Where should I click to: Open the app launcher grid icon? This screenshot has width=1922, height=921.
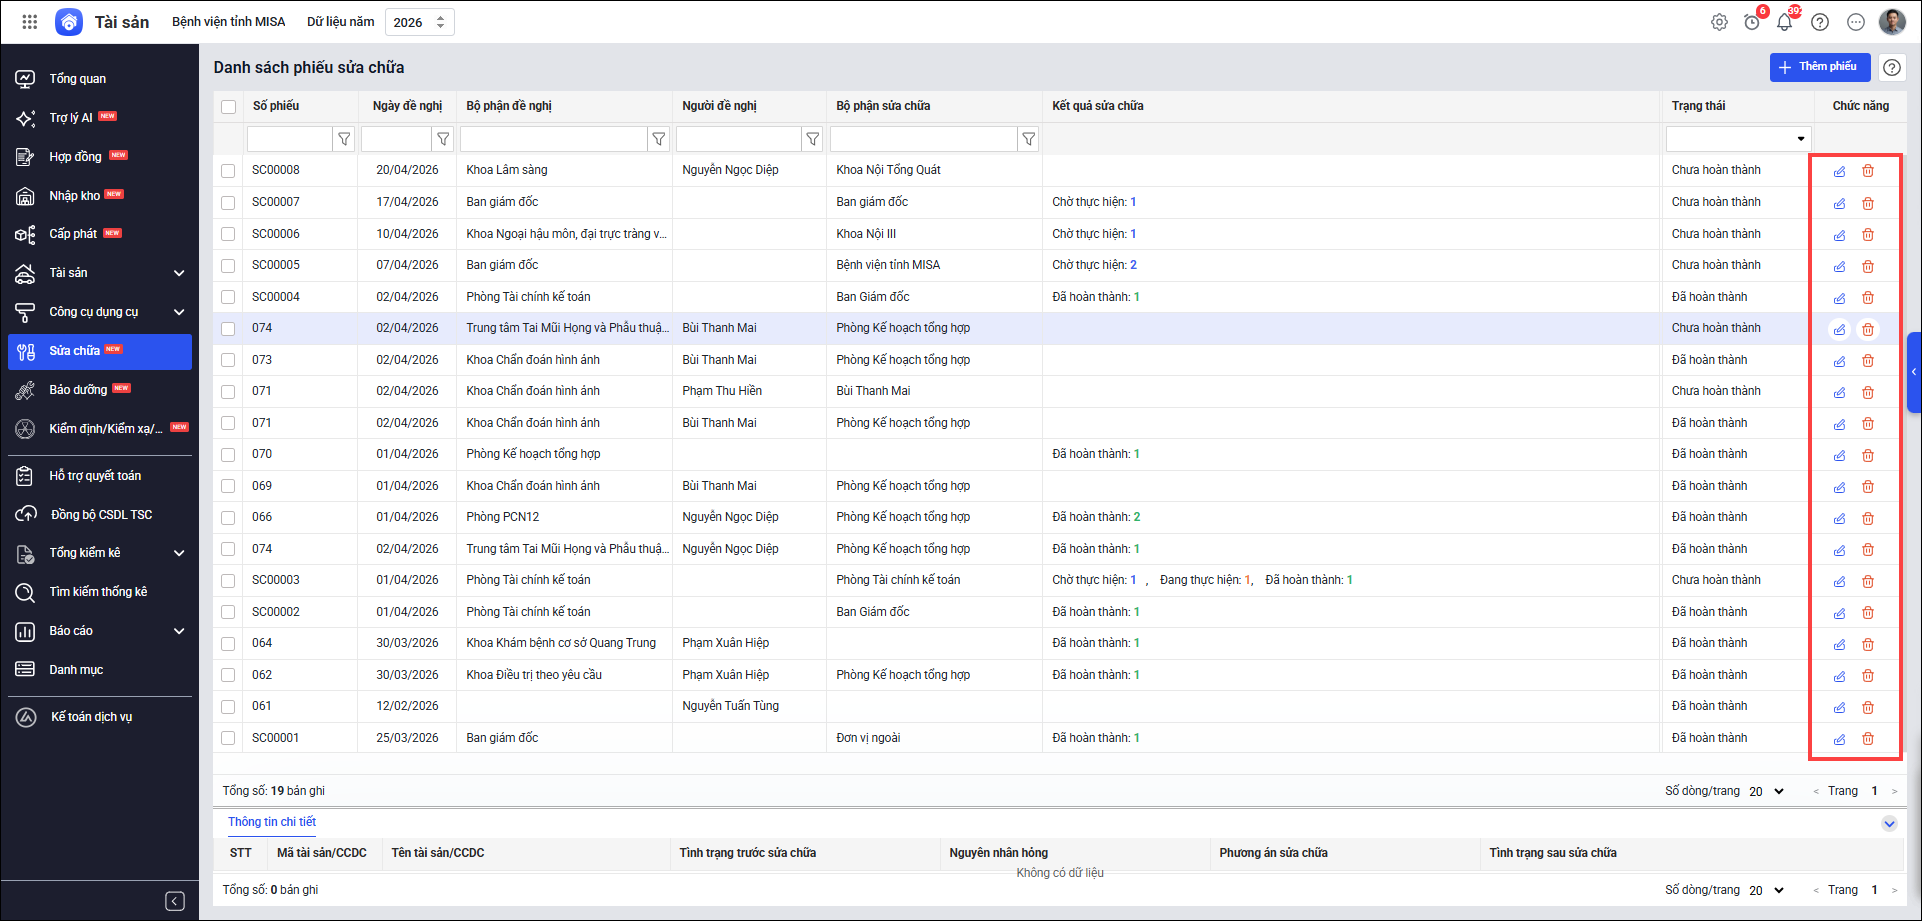tap(30, 22)
